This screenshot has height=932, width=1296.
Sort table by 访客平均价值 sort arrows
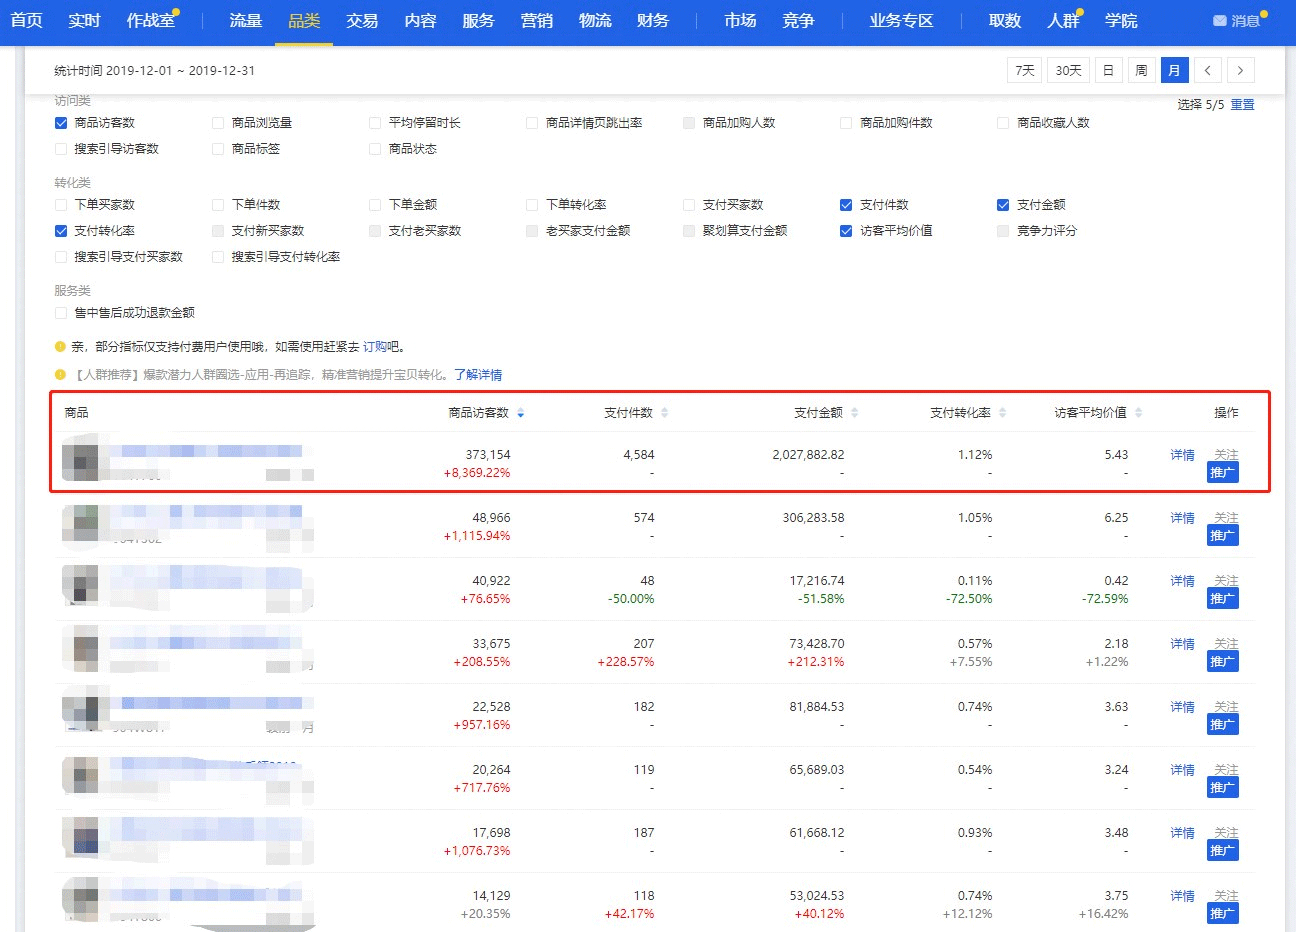tap(1138, 413)
